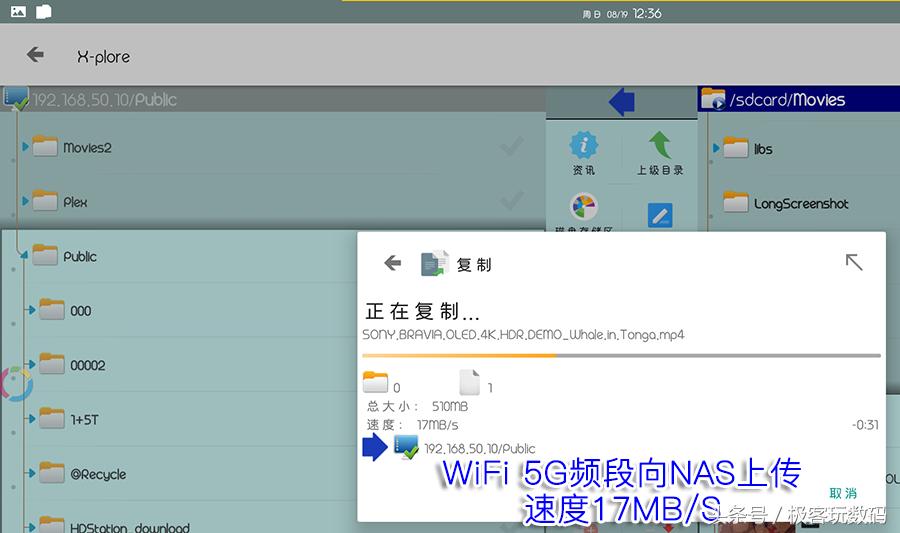Screen dimensions: 900x533
Task: Expand the 00002 folder
Action: click(x=31, y=364)
